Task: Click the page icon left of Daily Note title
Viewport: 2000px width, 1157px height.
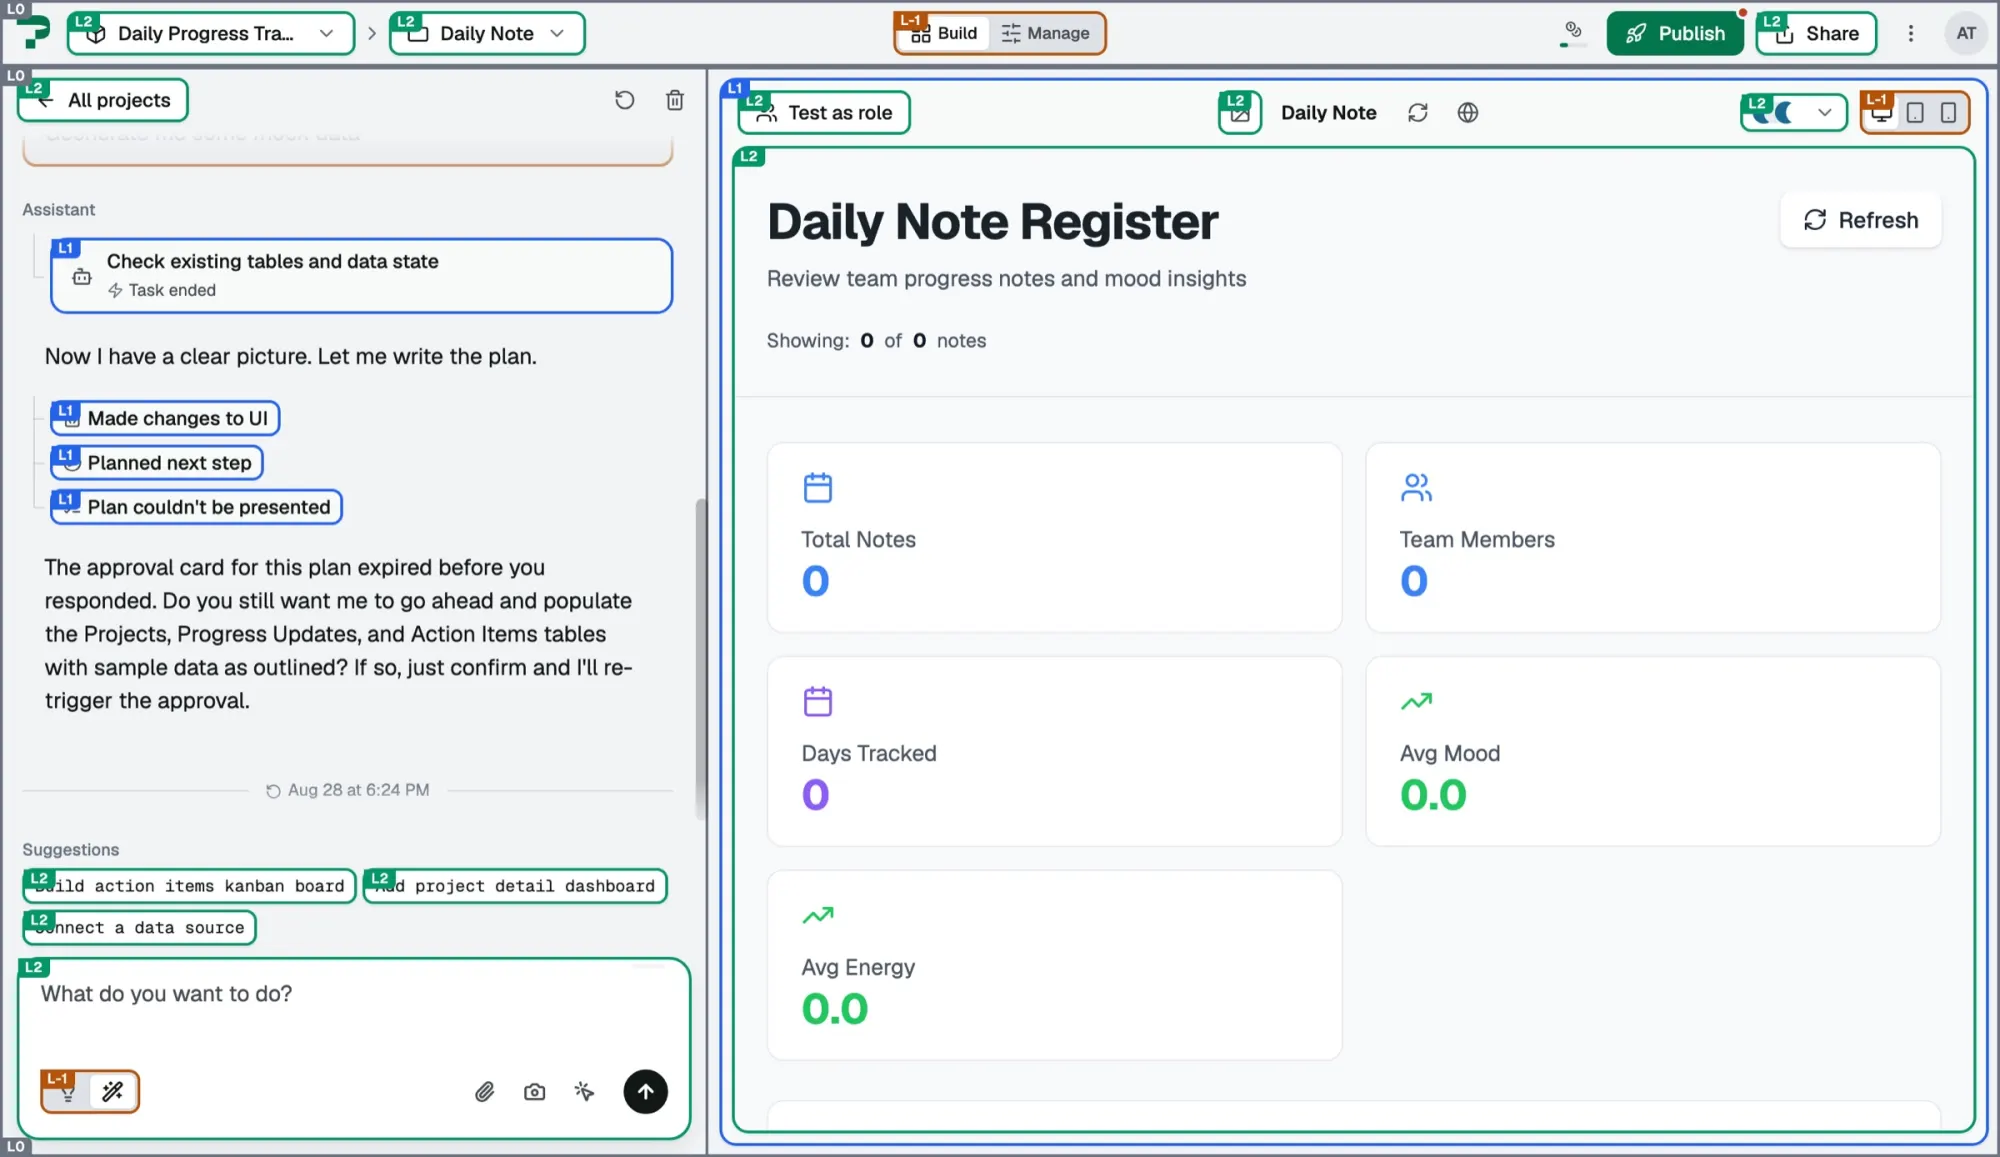Action: [x=1239, y=113]
